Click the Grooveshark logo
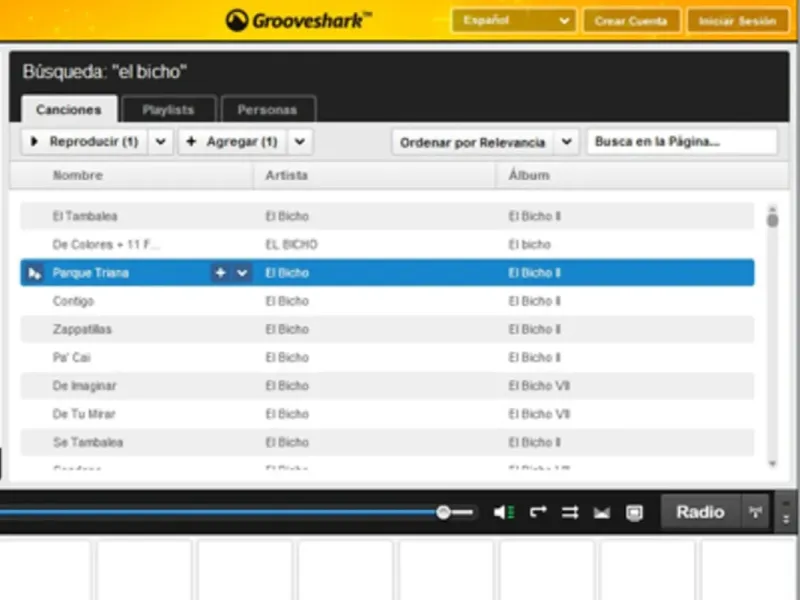800x600 pixels. tap(299, 20)
